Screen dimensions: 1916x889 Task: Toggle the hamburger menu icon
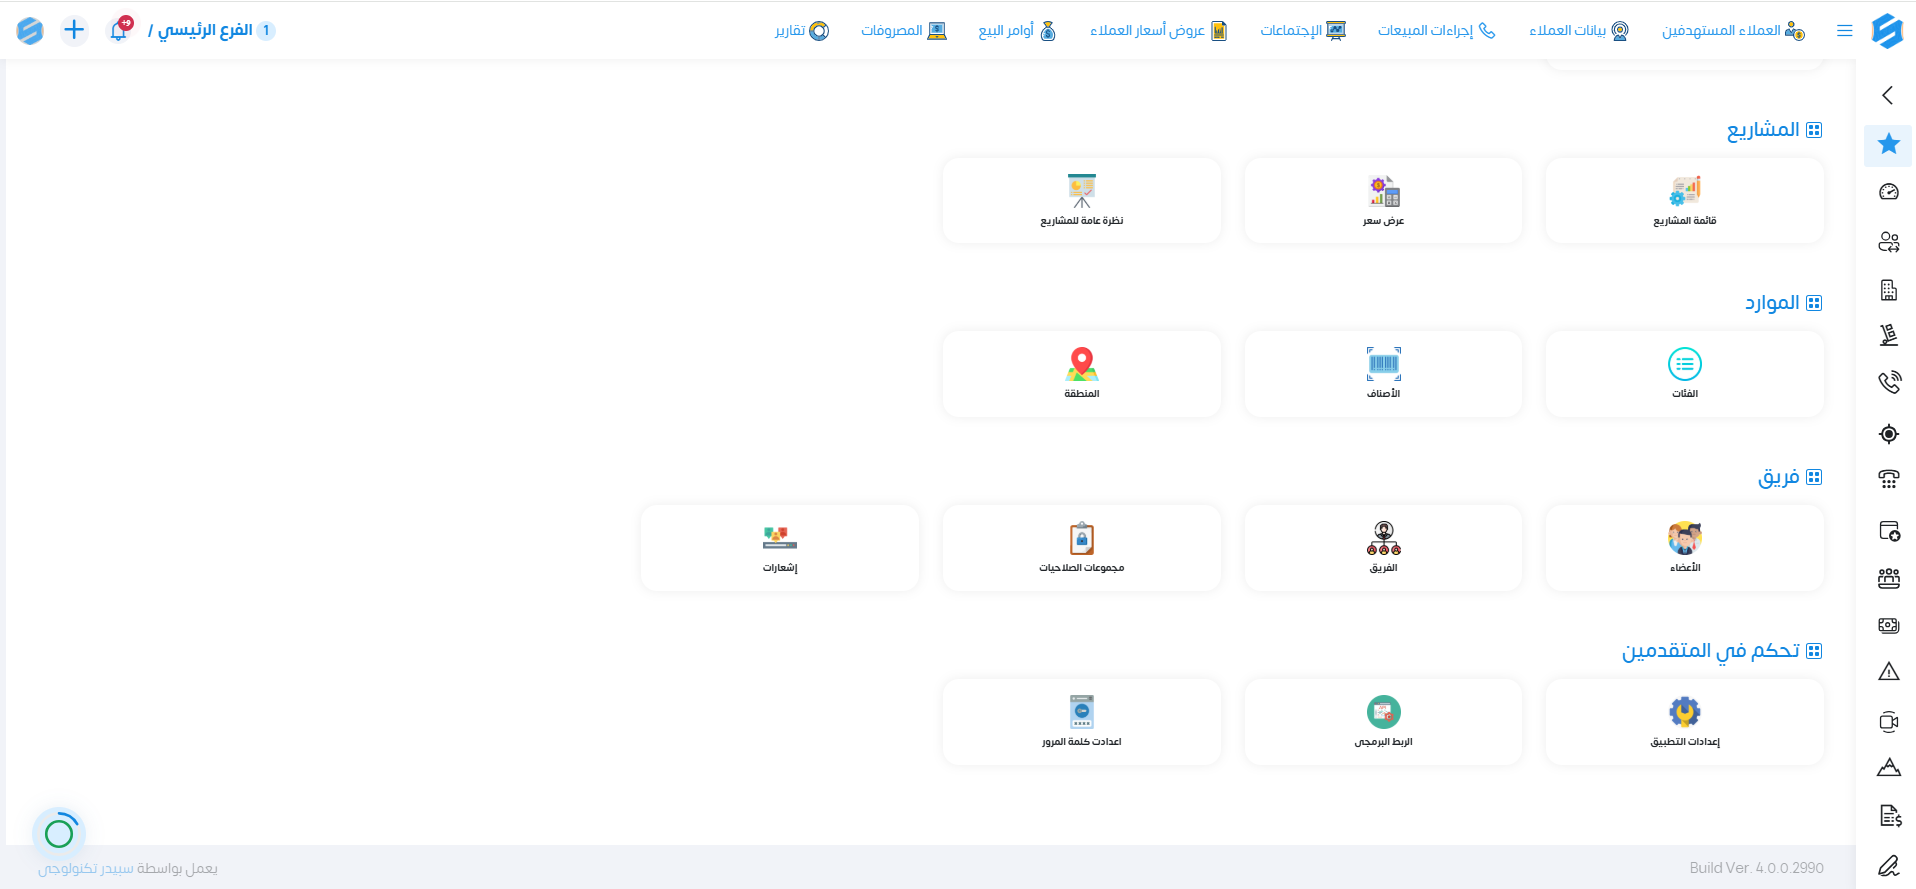pos(1845,31)
